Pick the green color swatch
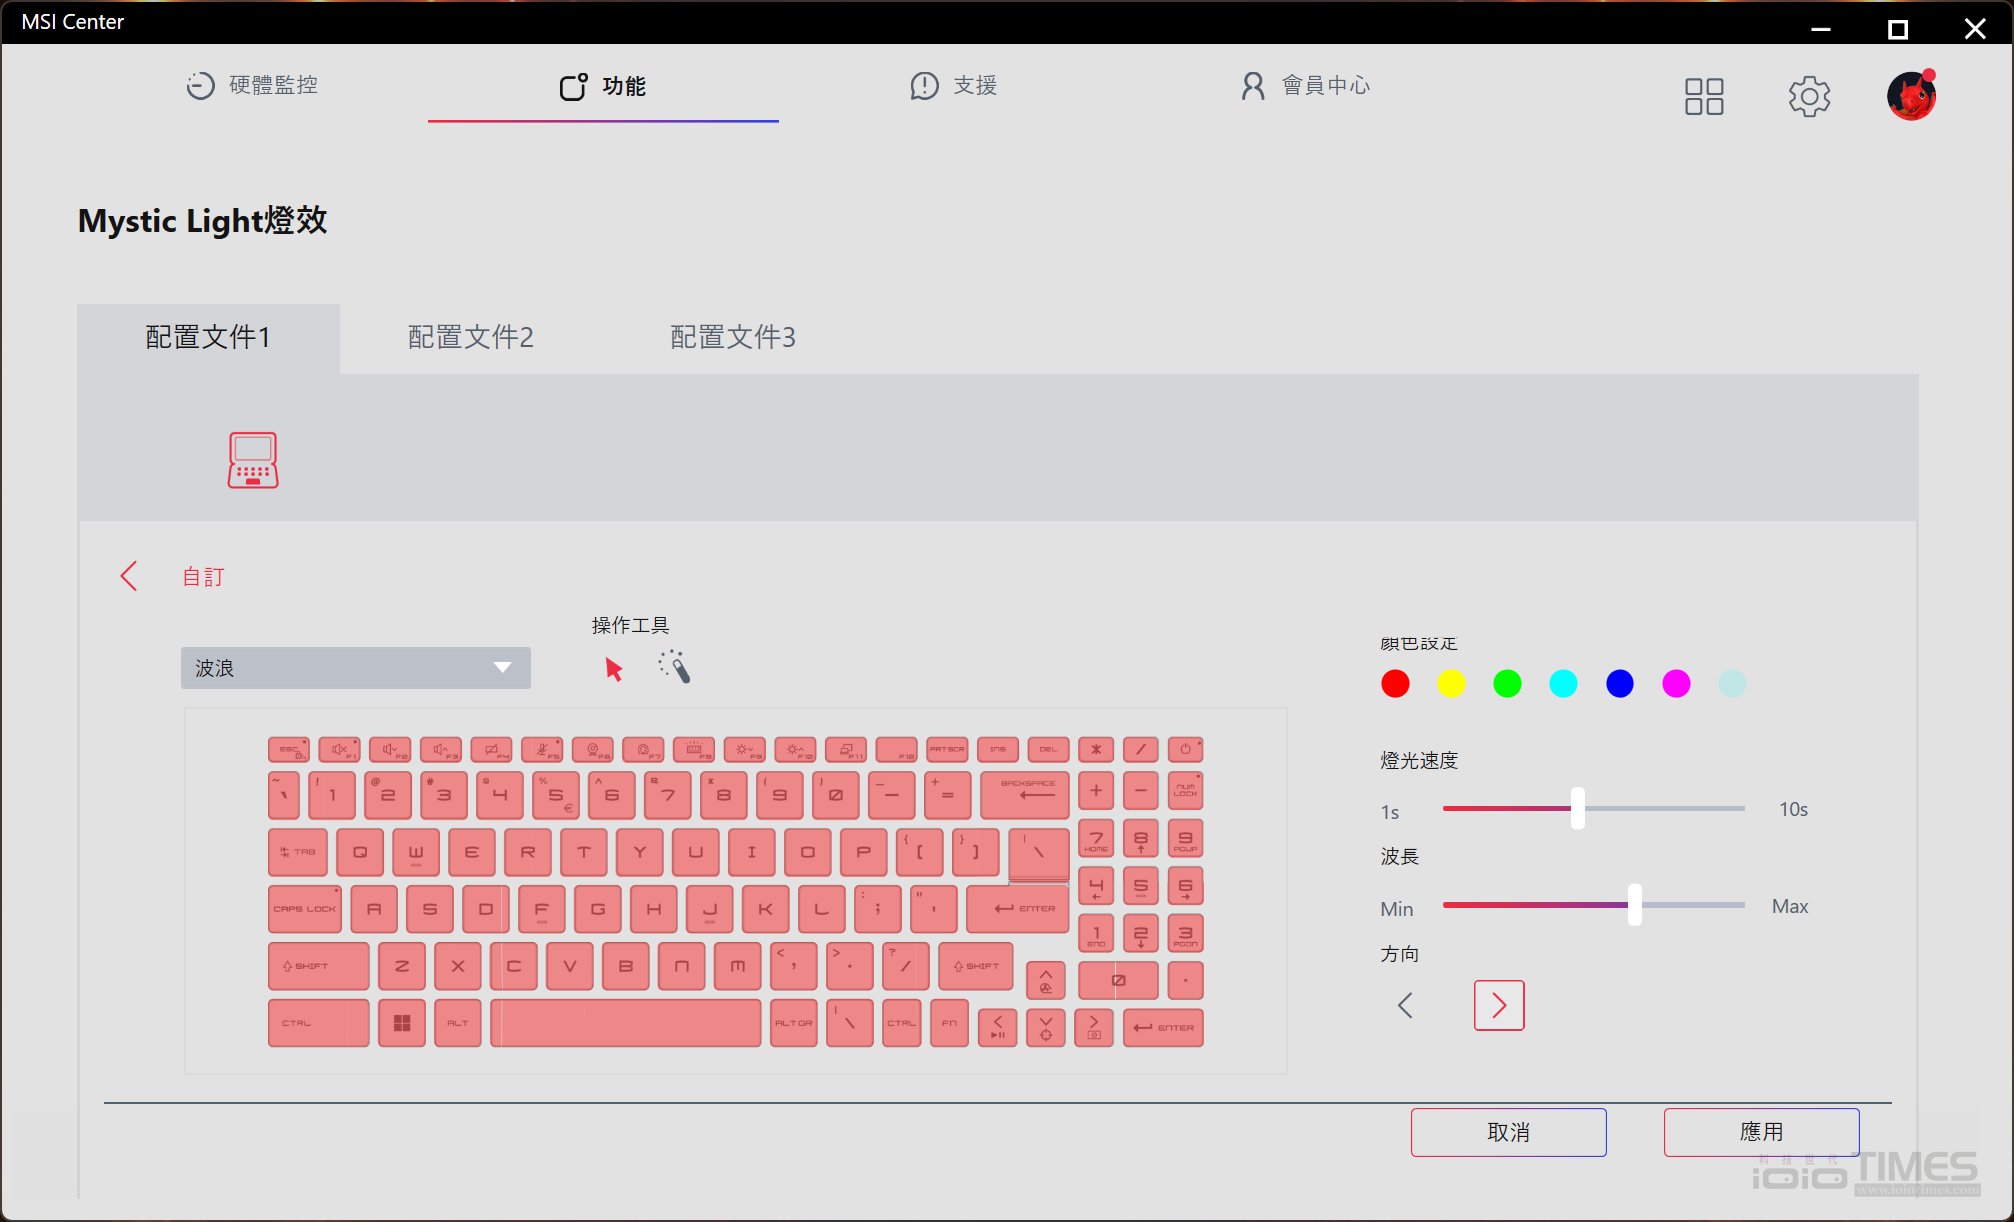Screen dimensions: 2014x1222 tap(1507, 684)
